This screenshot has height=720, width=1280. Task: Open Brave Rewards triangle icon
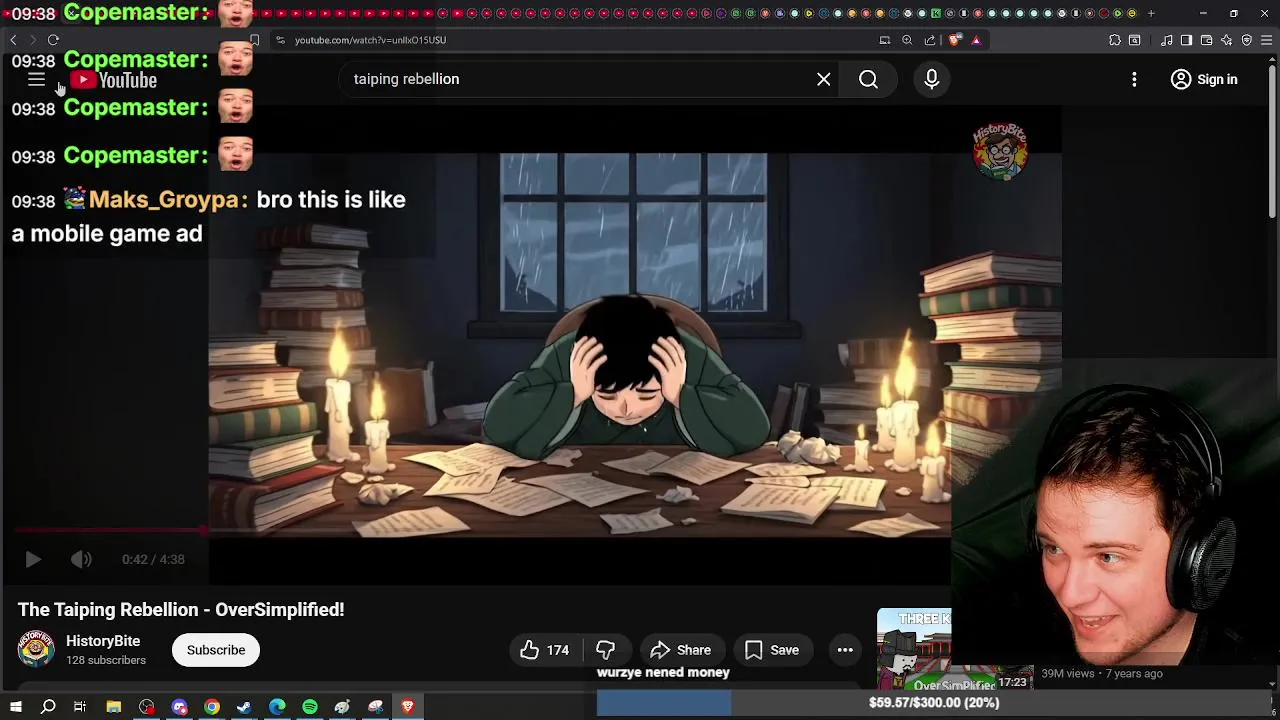(x=976, y=40)
